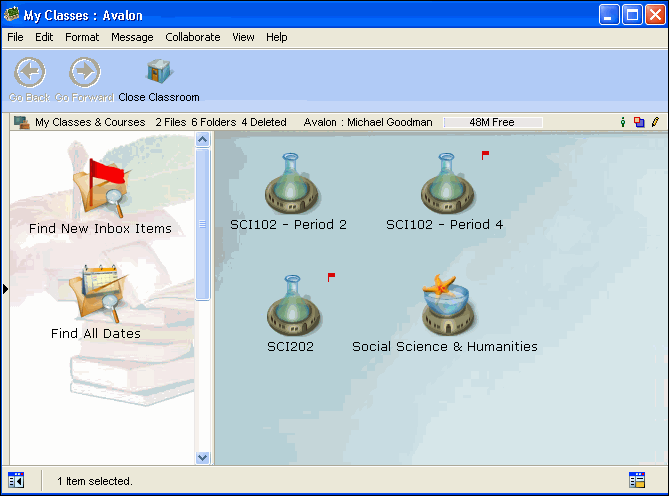Open the SCI102 - Period 2 classroom icon

point(289,183)
